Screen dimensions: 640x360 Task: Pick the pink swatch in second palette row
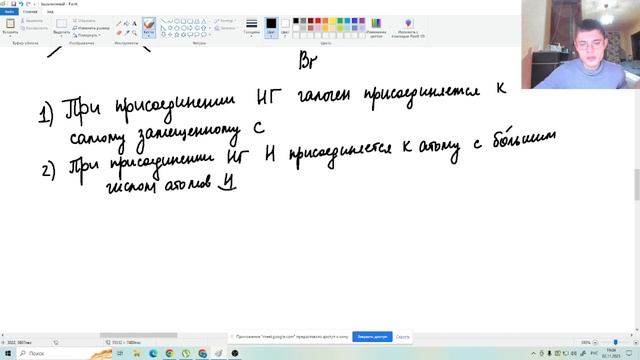click(318, 28)
